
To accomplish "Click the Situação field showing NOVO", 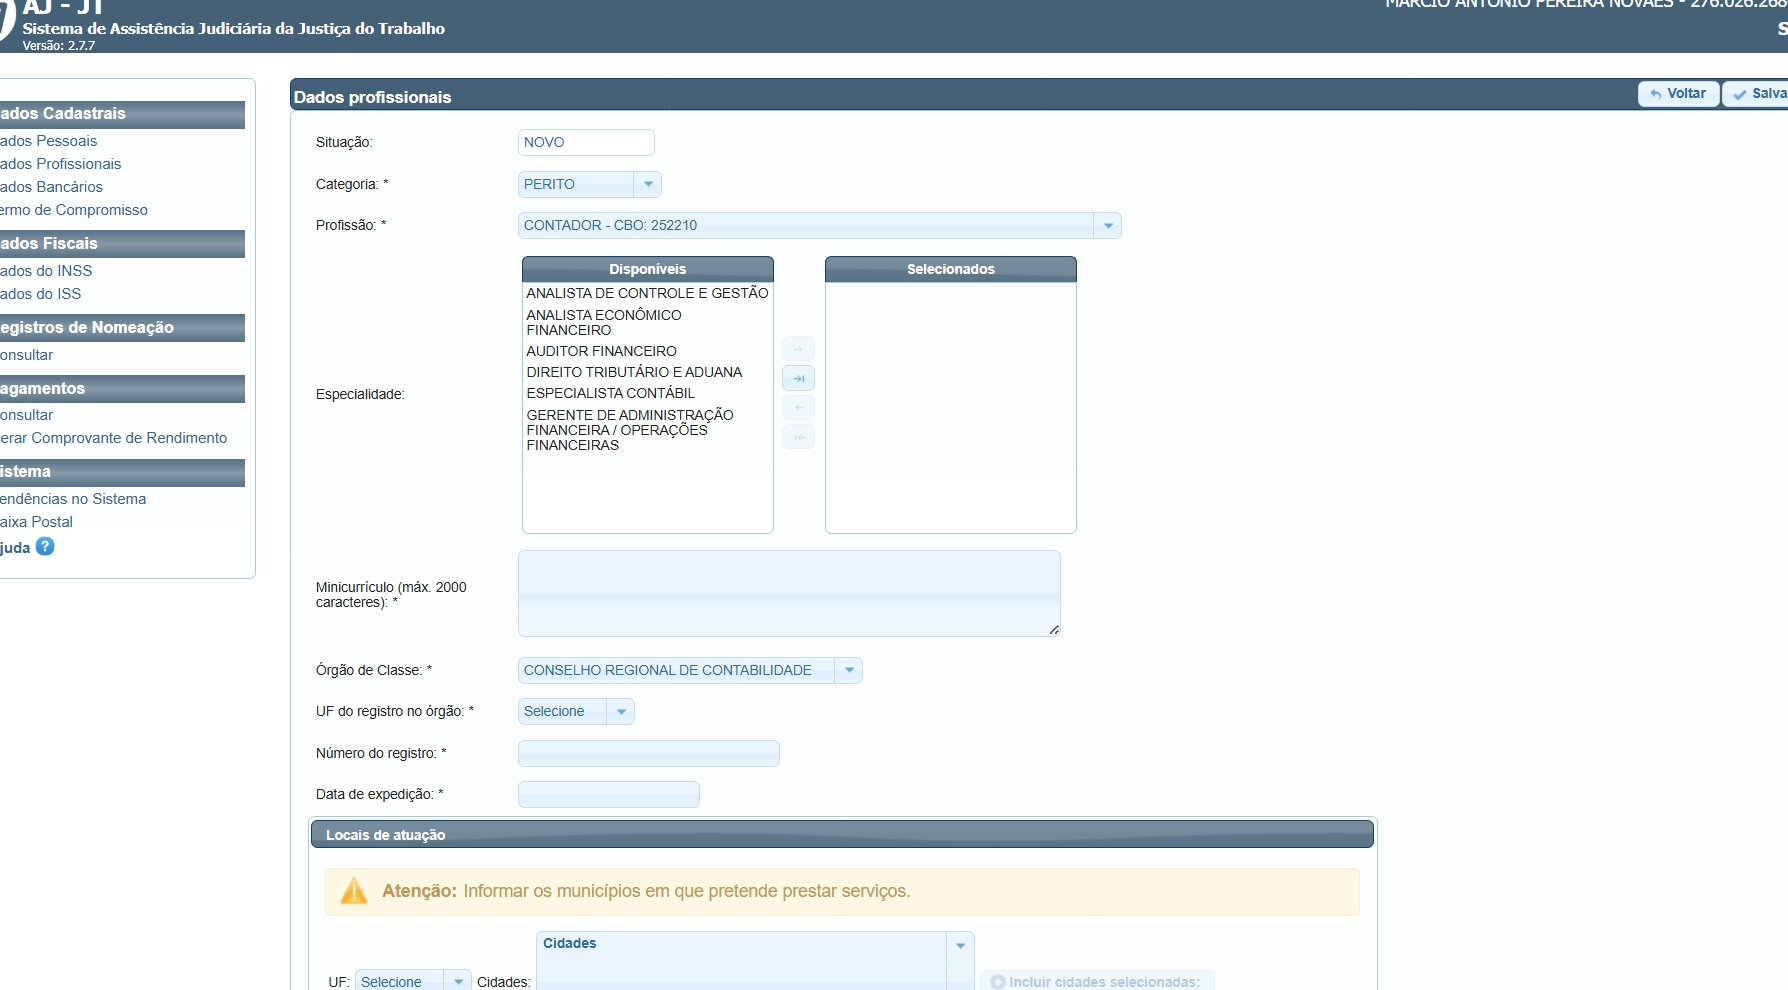I will coord(586,142).
